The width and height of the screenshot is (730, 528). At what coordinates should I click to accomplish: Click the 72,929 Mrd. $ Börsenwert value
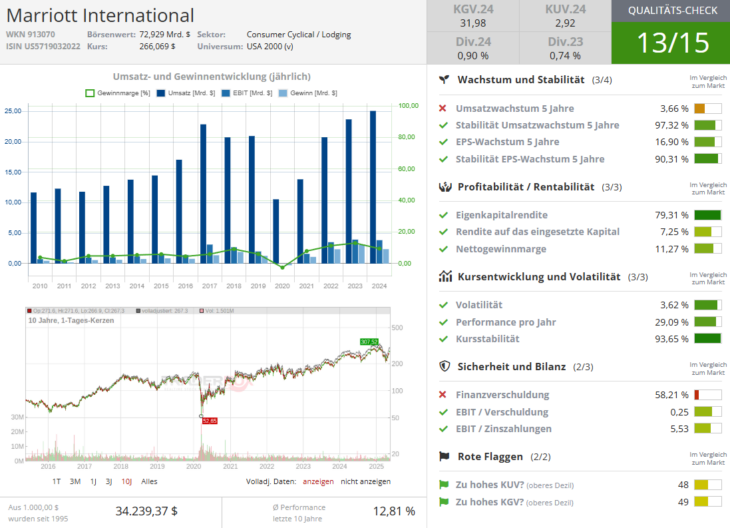[165, 34]
